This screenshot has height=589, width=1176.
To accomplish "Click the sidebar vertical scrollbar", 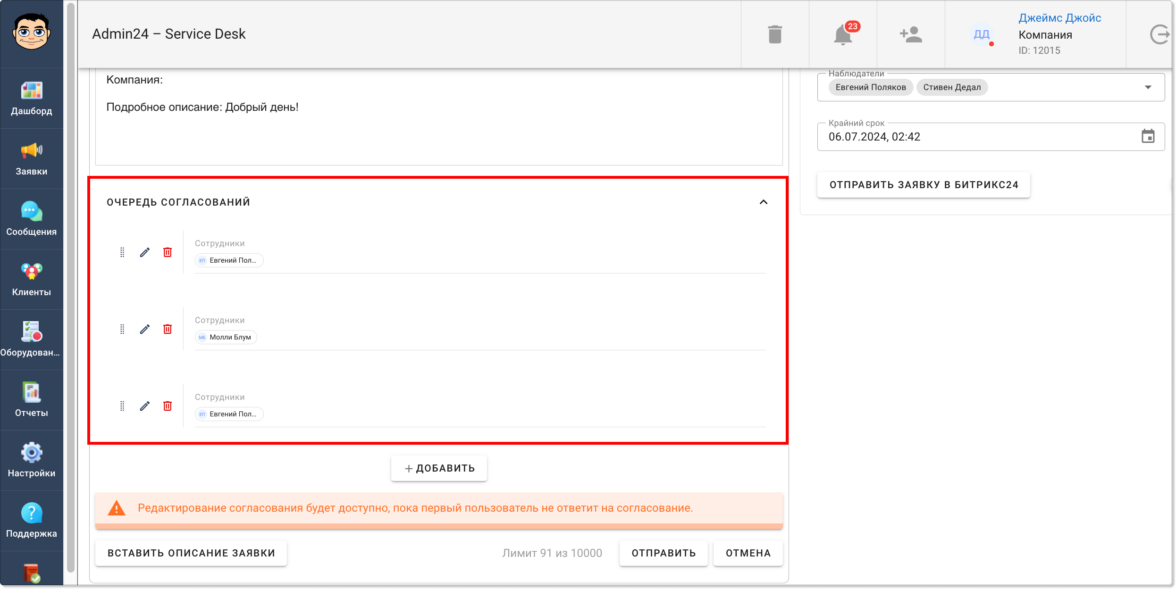I will (x=70, y=288).
